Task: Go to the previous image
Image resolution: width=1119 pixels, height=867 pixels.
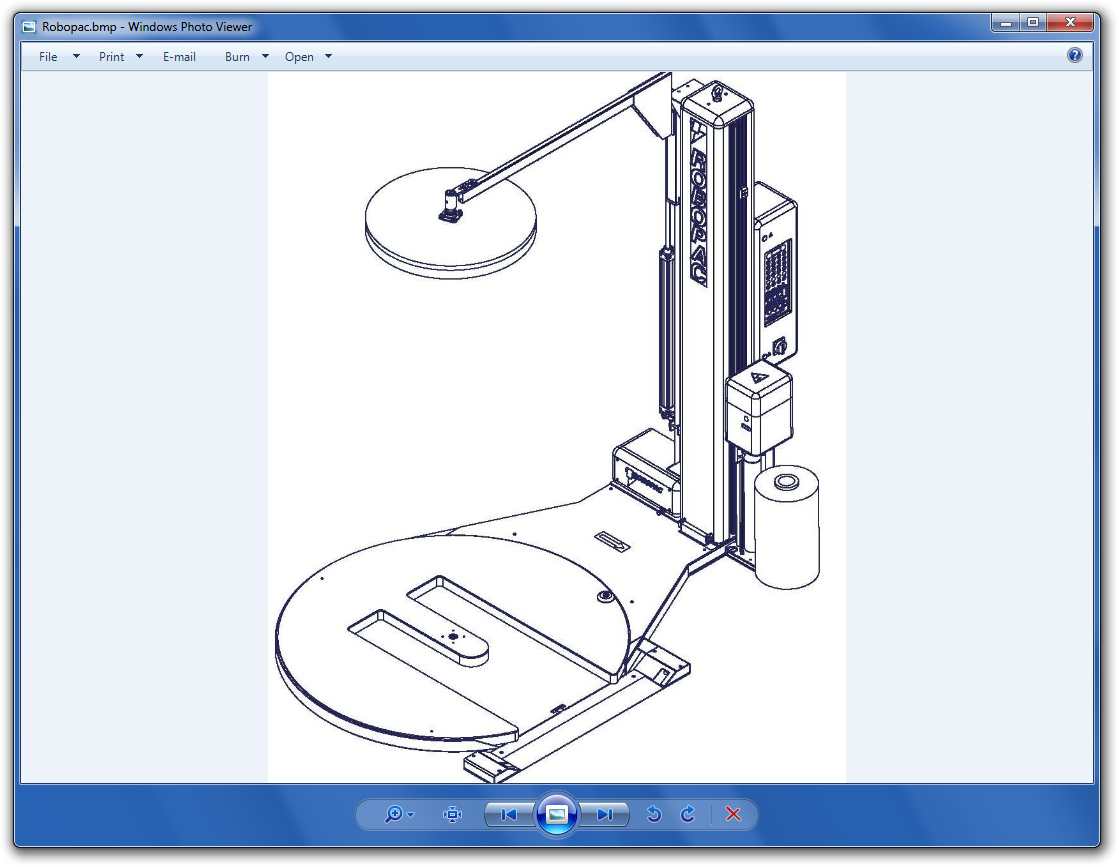Action: (509, 815)
